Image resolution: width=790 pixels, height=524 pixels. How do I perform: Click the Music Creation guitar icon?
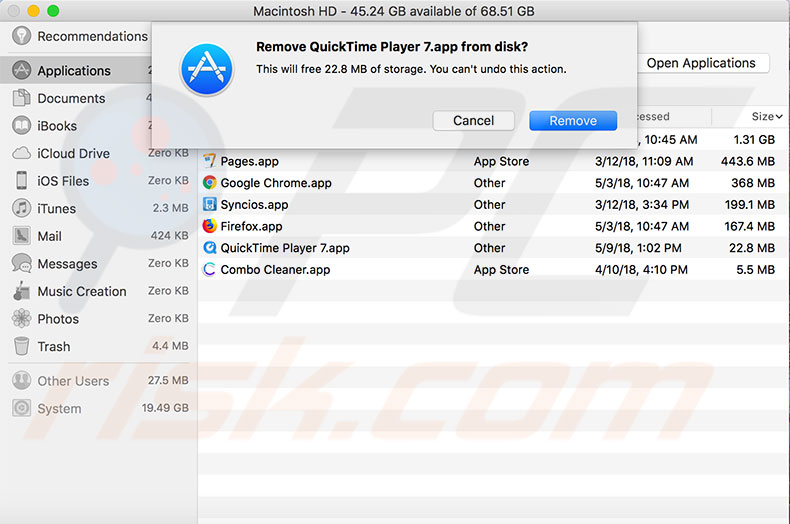click(x=21, y=291)
